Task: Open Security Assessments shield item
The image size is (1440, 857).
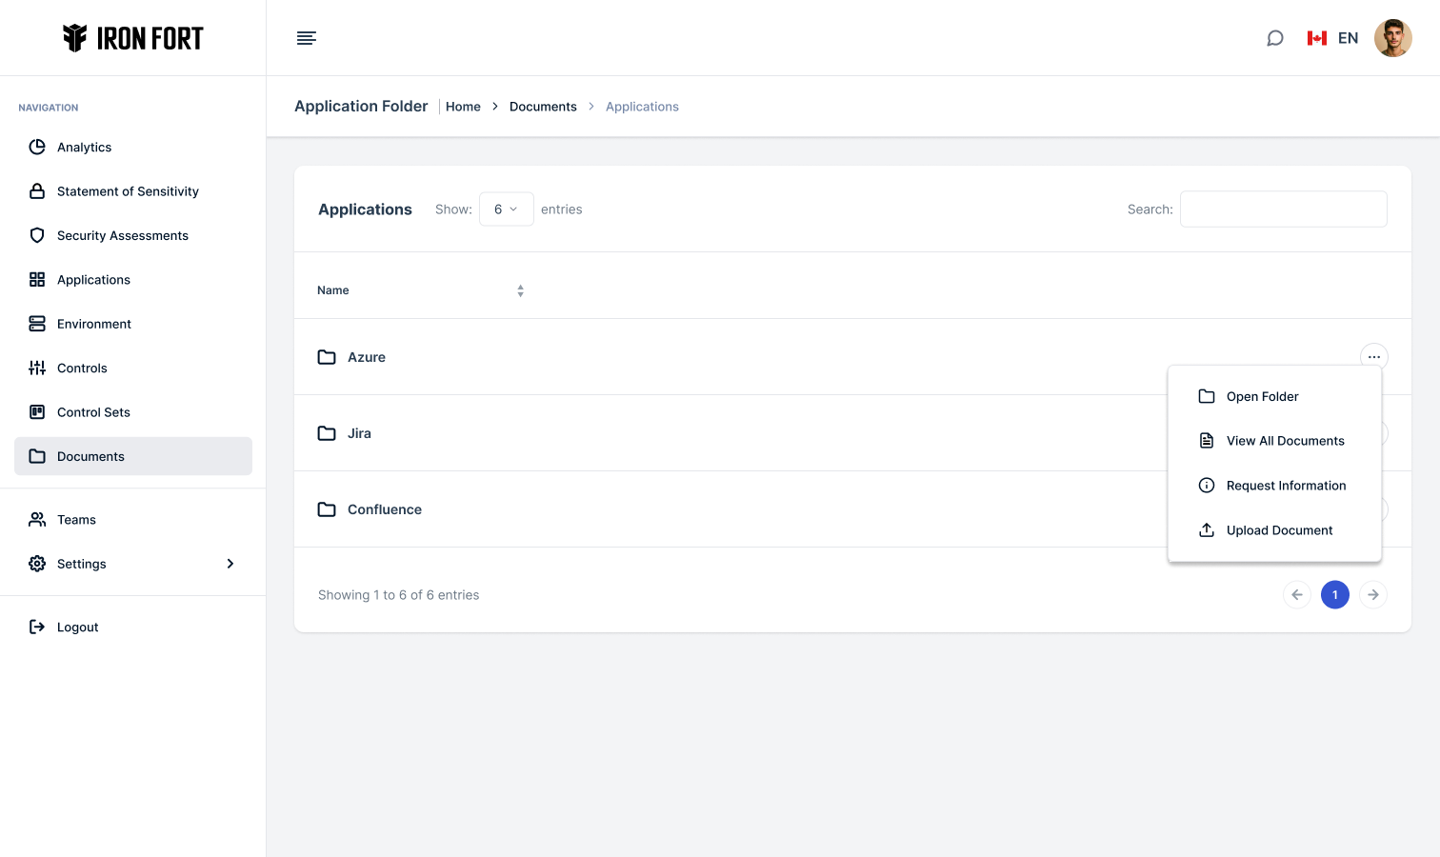Action: (122, 235)
